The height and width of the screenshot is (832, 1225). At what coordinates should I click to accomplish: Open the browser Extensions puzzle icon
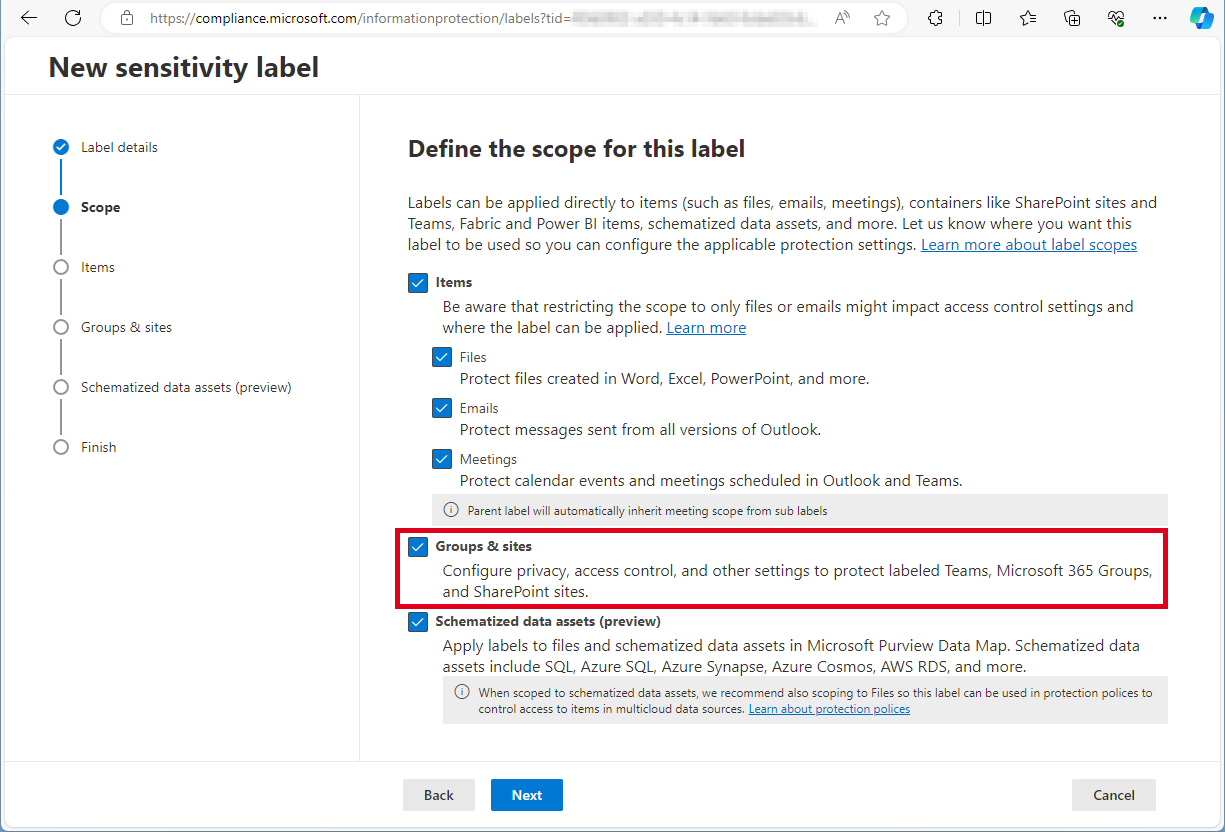pos(935,17)
